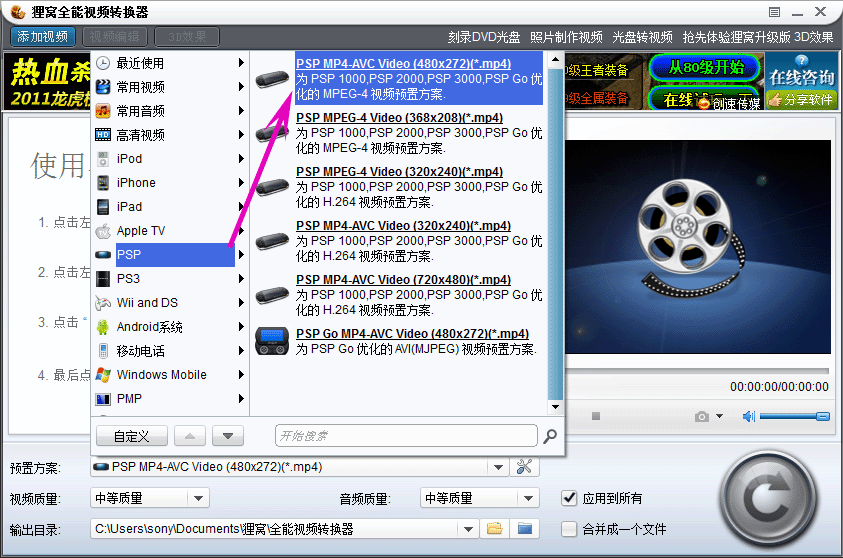Click the Recently Used clock icon

(103, 63)
